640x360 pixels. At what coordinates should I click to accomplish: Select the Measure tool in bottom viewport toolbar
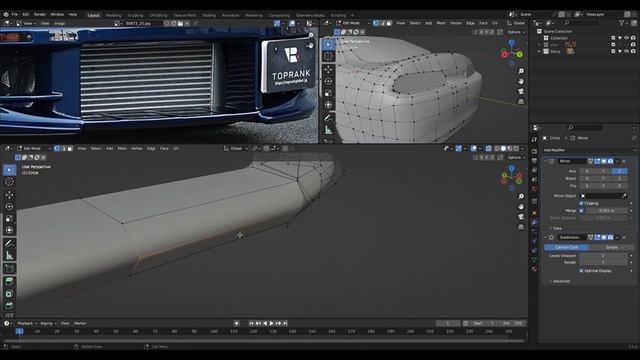point(9,256)
